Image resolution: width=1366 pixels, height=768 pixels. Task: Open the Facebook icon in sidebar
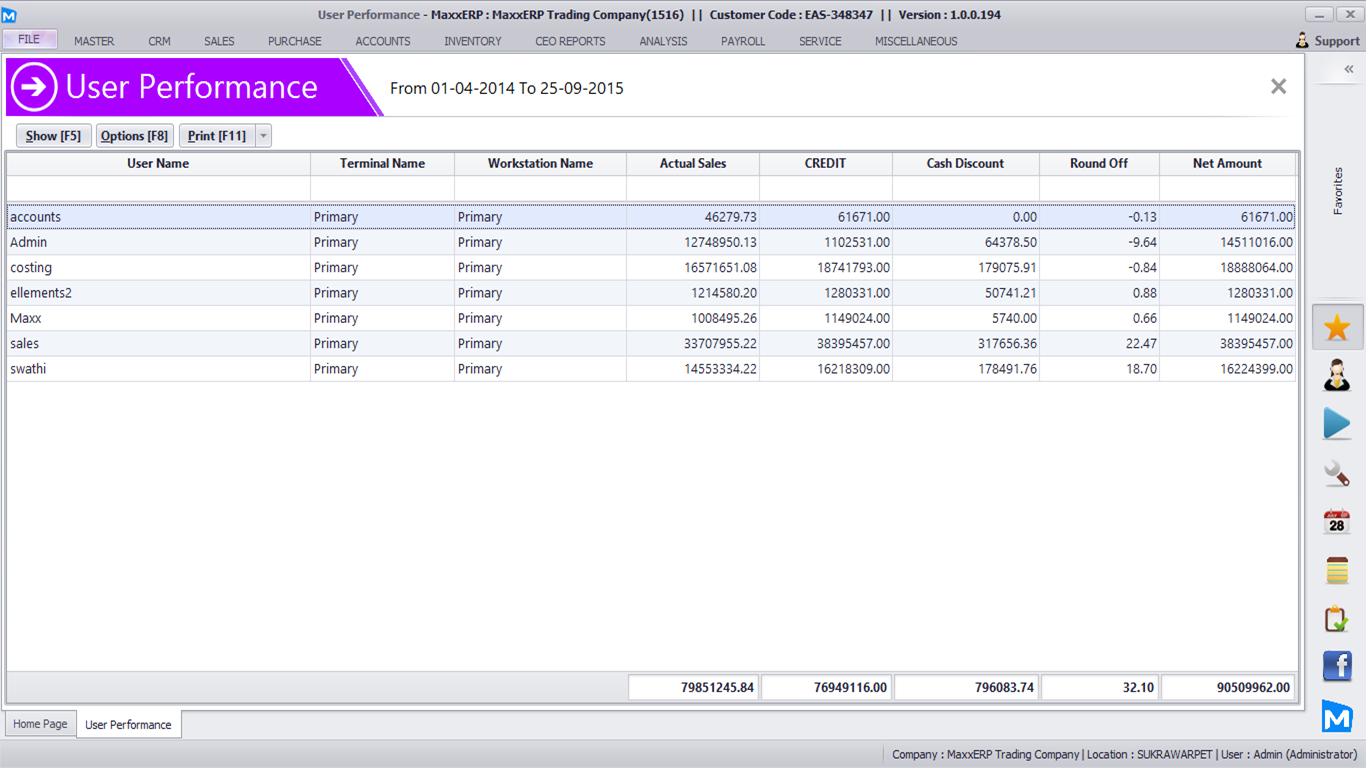(1337, 667)
